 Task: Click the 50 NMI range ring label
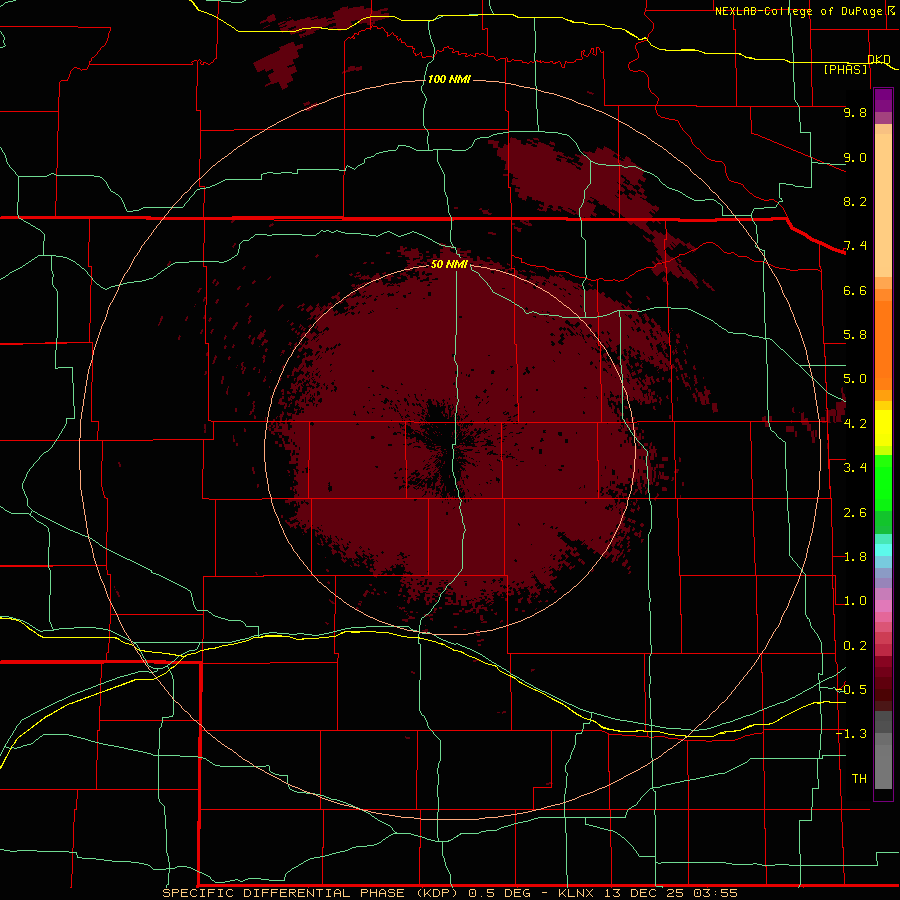pyautogui.click(x=449, y=264)
